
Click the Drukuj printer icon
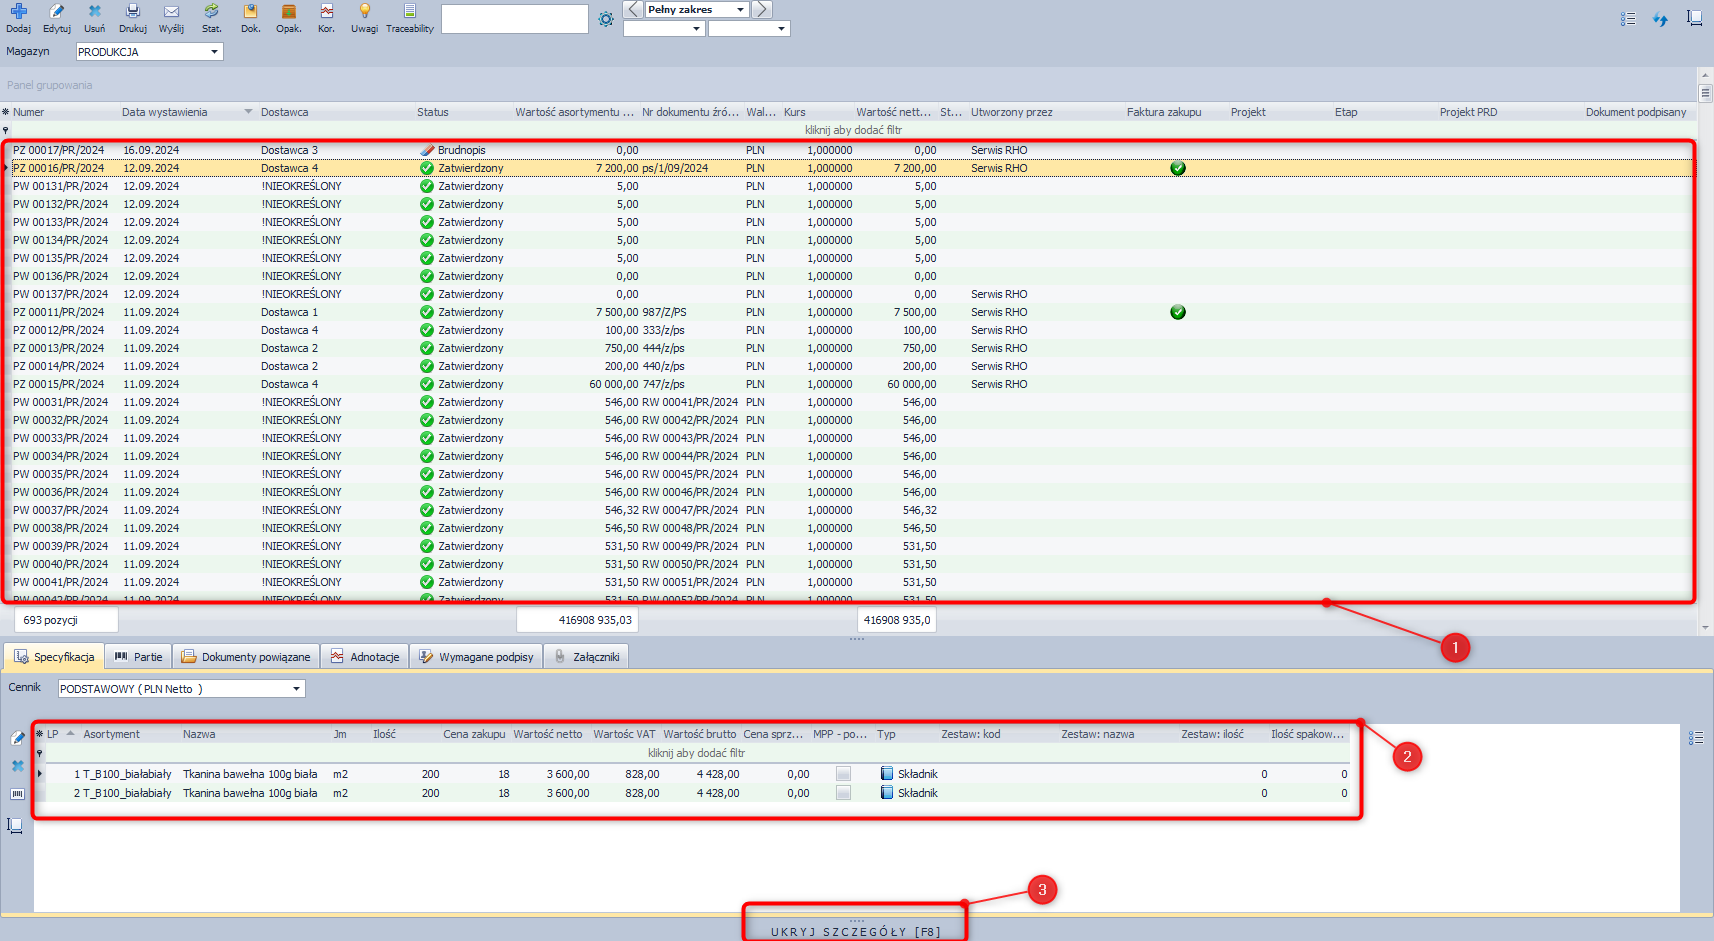pyautogui.click(x=133, y=12)
